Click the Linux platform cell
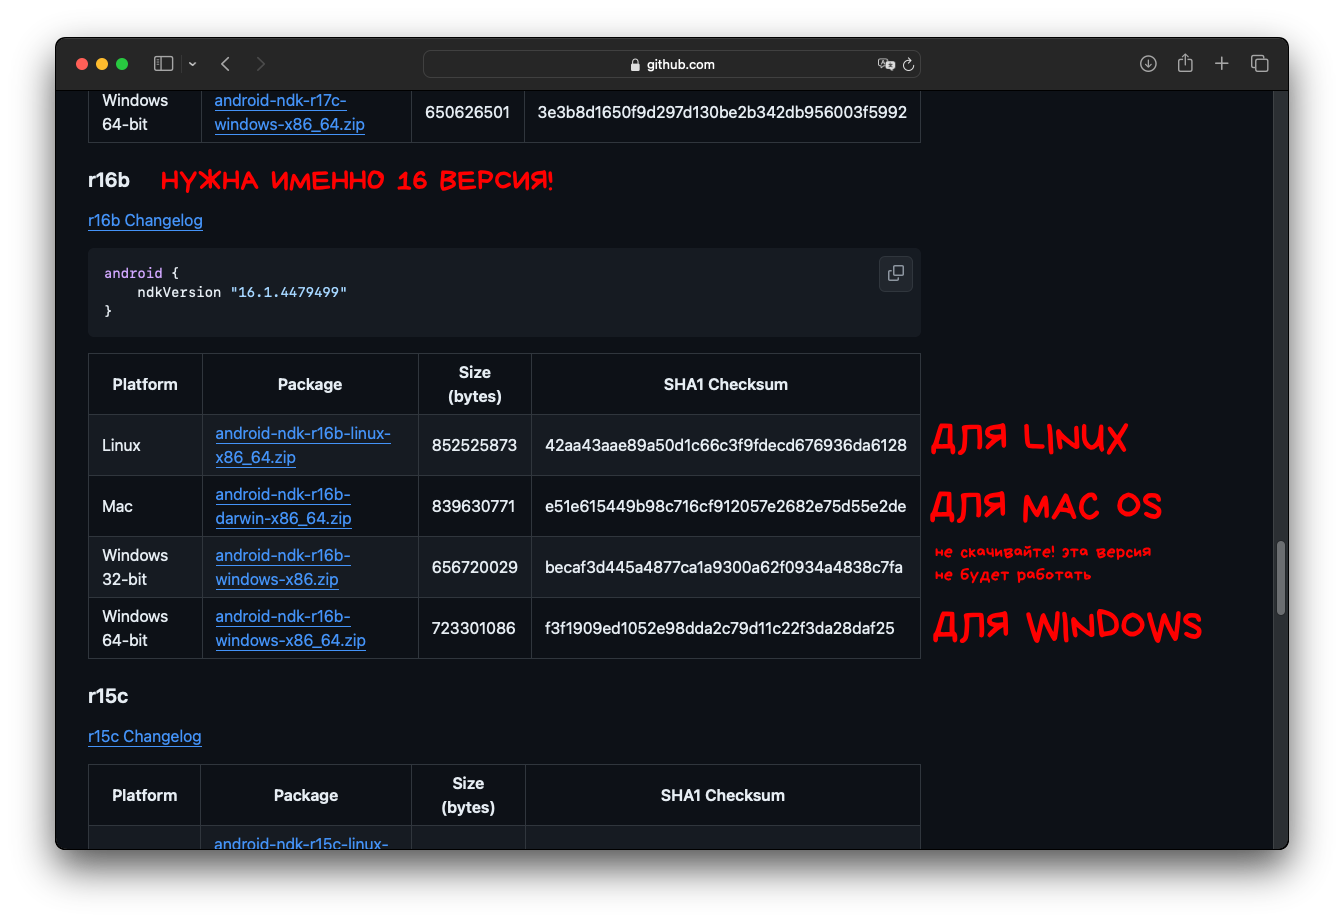Viewport: 1344px width, 923px height. tap(145, 445)
